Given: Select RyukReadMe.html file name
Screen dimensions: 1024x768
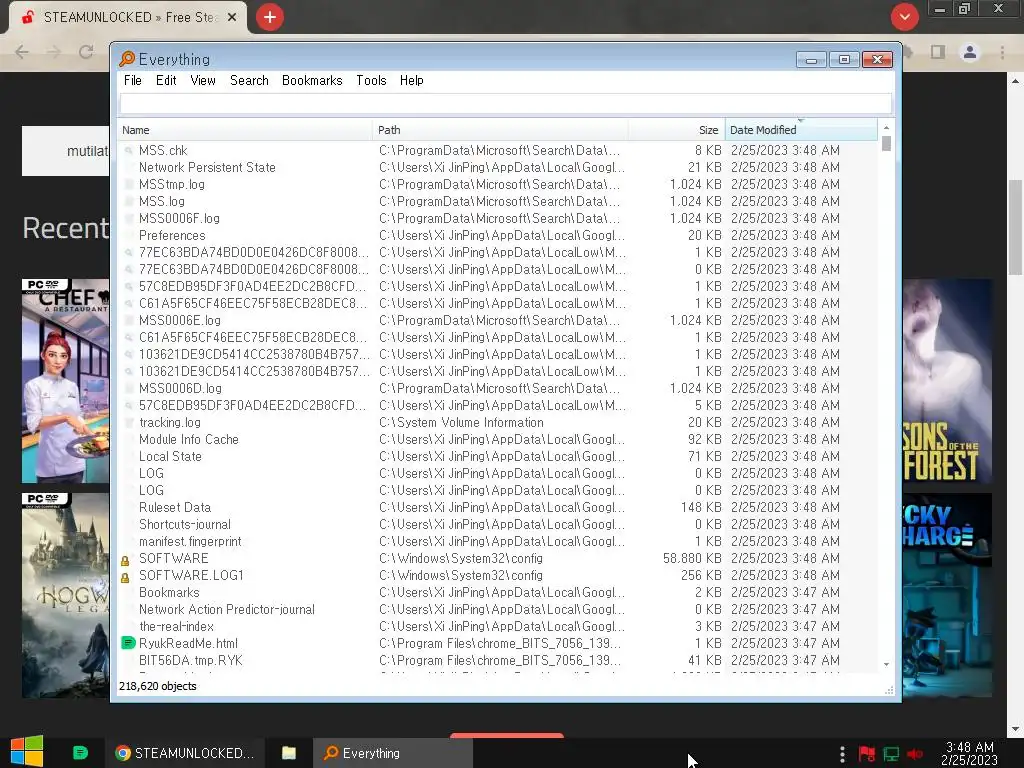Looking at the screenshot, I should [x=188, y=643].
